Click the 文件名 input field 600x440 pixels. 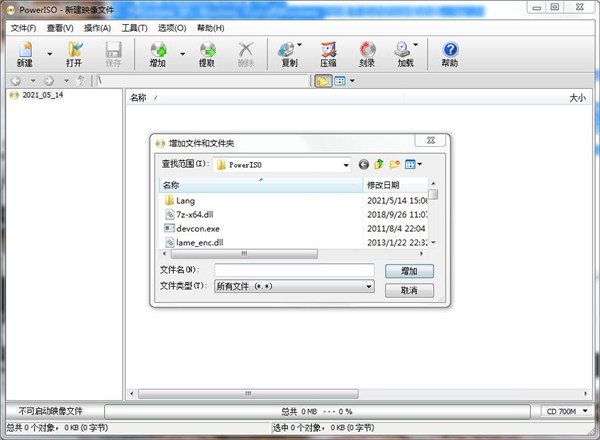pos(294,270)
